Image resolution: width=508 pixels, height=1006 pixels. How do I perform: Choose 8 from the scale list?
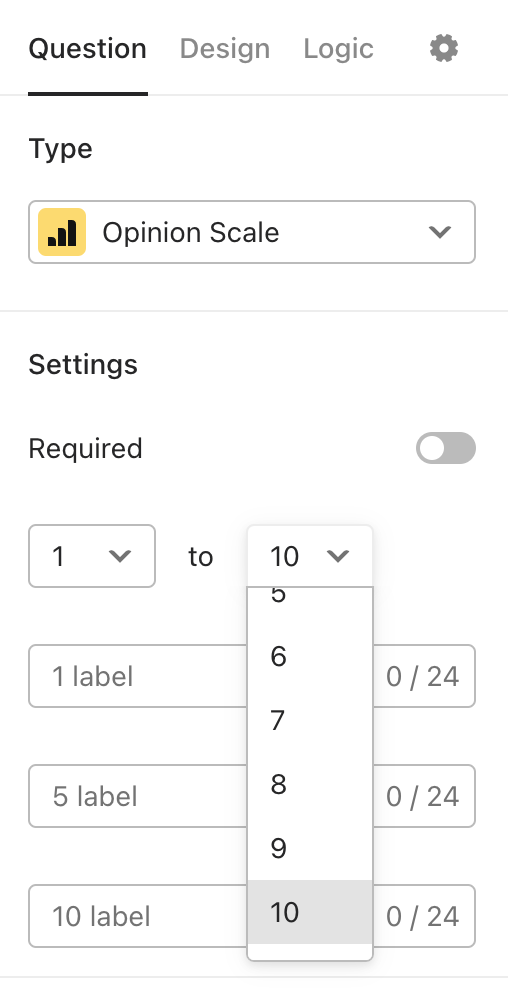310,784
